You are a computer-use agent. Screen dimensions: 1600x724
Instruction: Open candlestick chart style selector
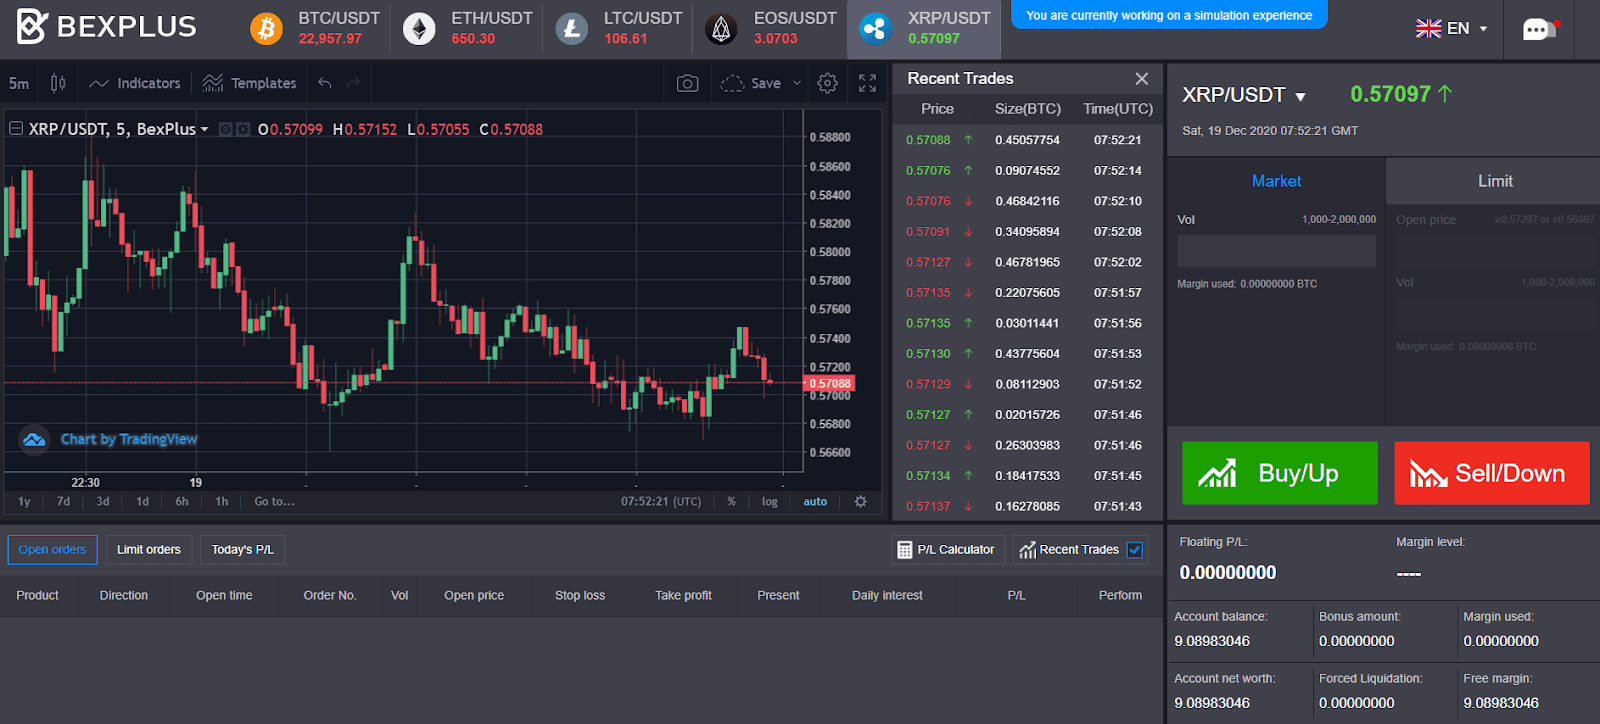click(x=58, y=83)
